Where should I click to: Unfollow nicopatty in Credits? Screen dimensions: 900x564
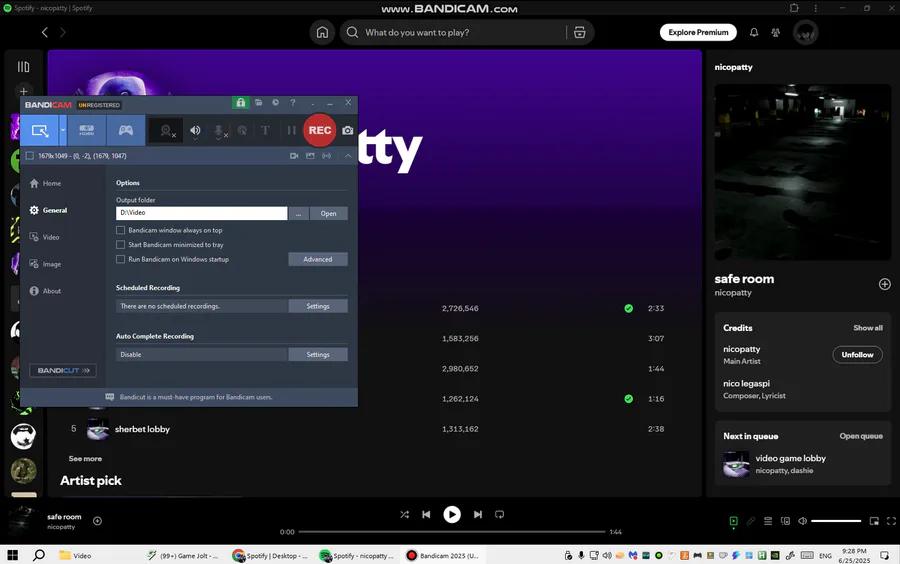click(x=858, y=355)
